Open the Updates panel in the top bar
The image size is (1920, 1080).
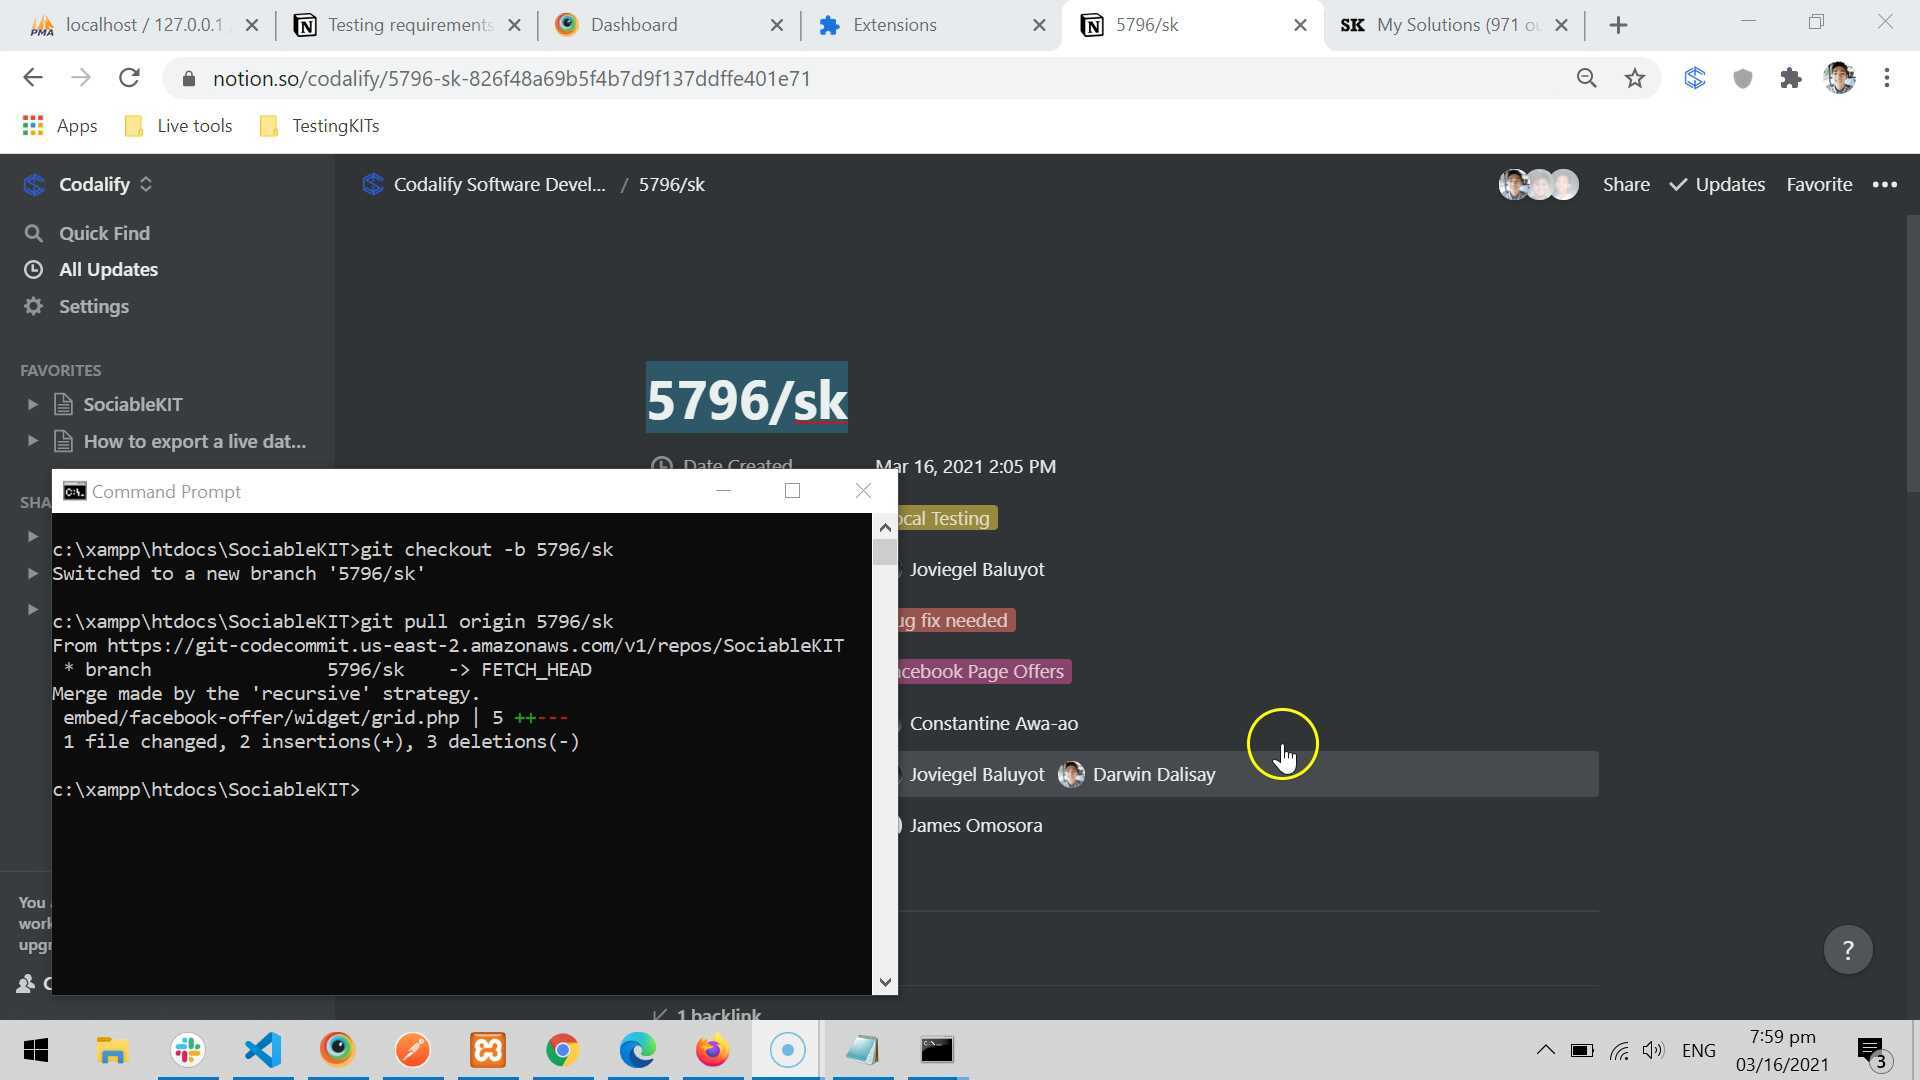(x=1717, y=184)
